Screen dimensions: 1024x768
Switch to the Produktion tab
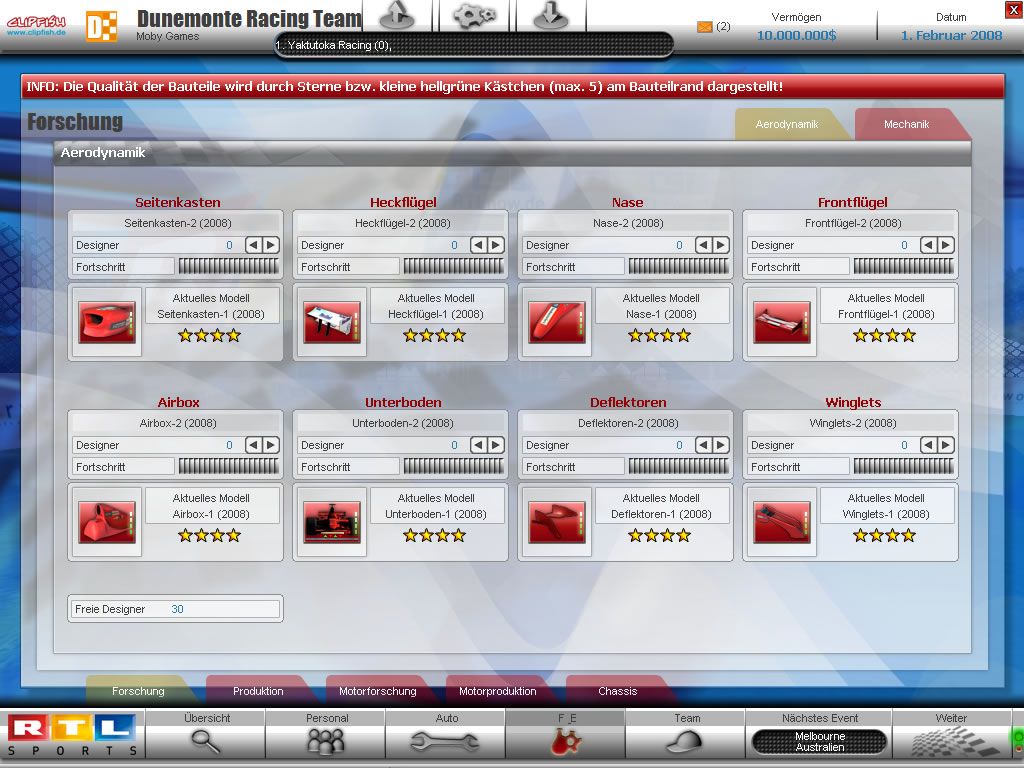coord(258,691)
